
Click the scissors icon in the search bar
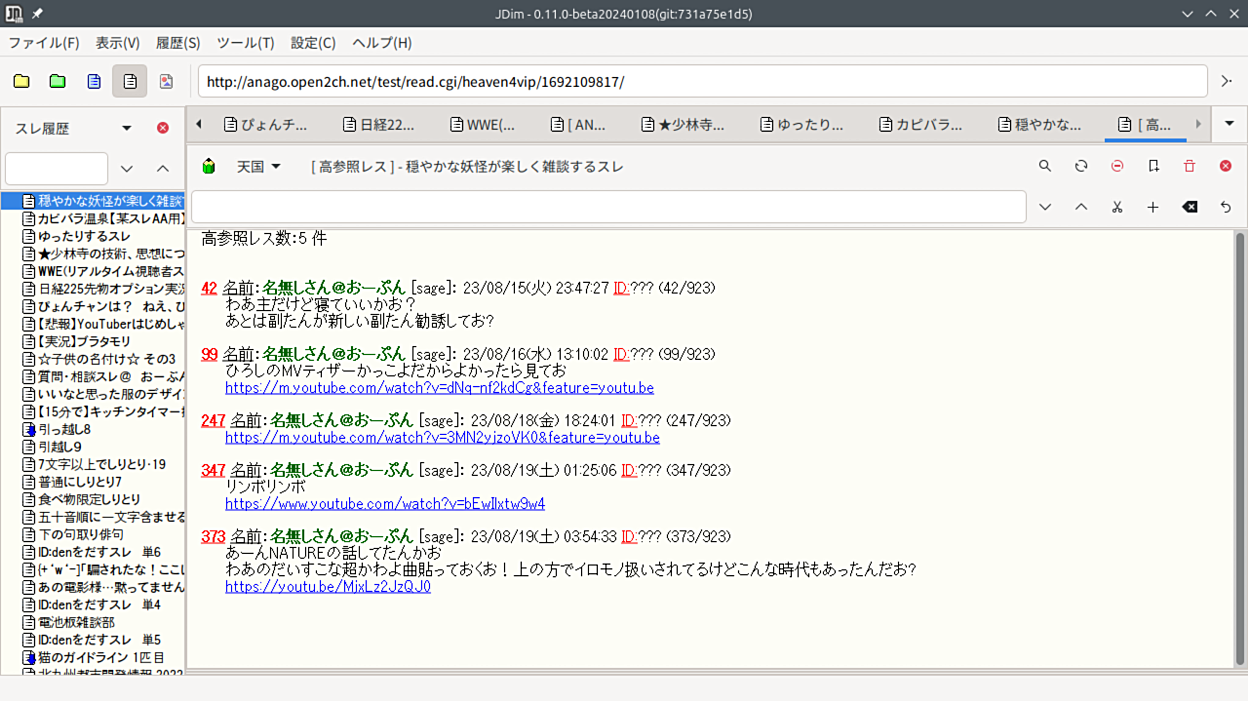pyautogui.click(x=1117, y=207)
